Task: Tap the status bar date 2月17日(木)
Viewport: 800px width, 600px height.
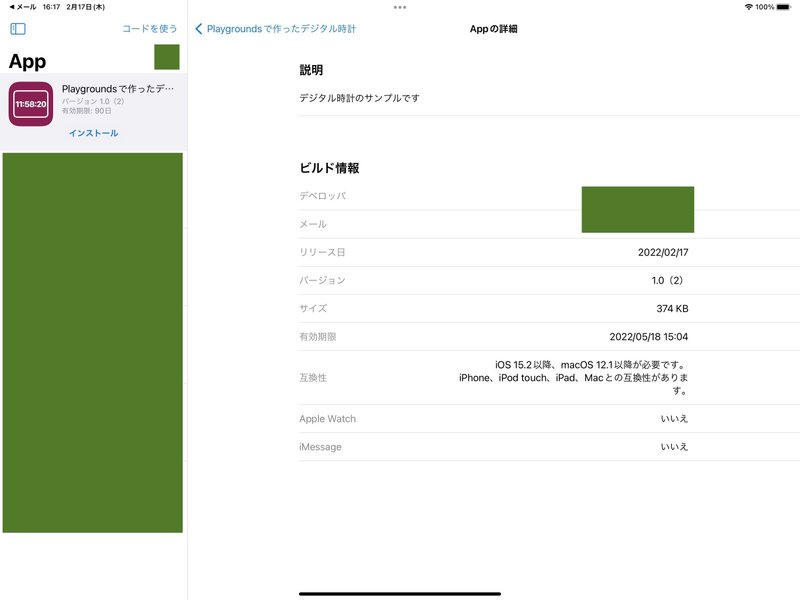Action: (x=86, y=7)
